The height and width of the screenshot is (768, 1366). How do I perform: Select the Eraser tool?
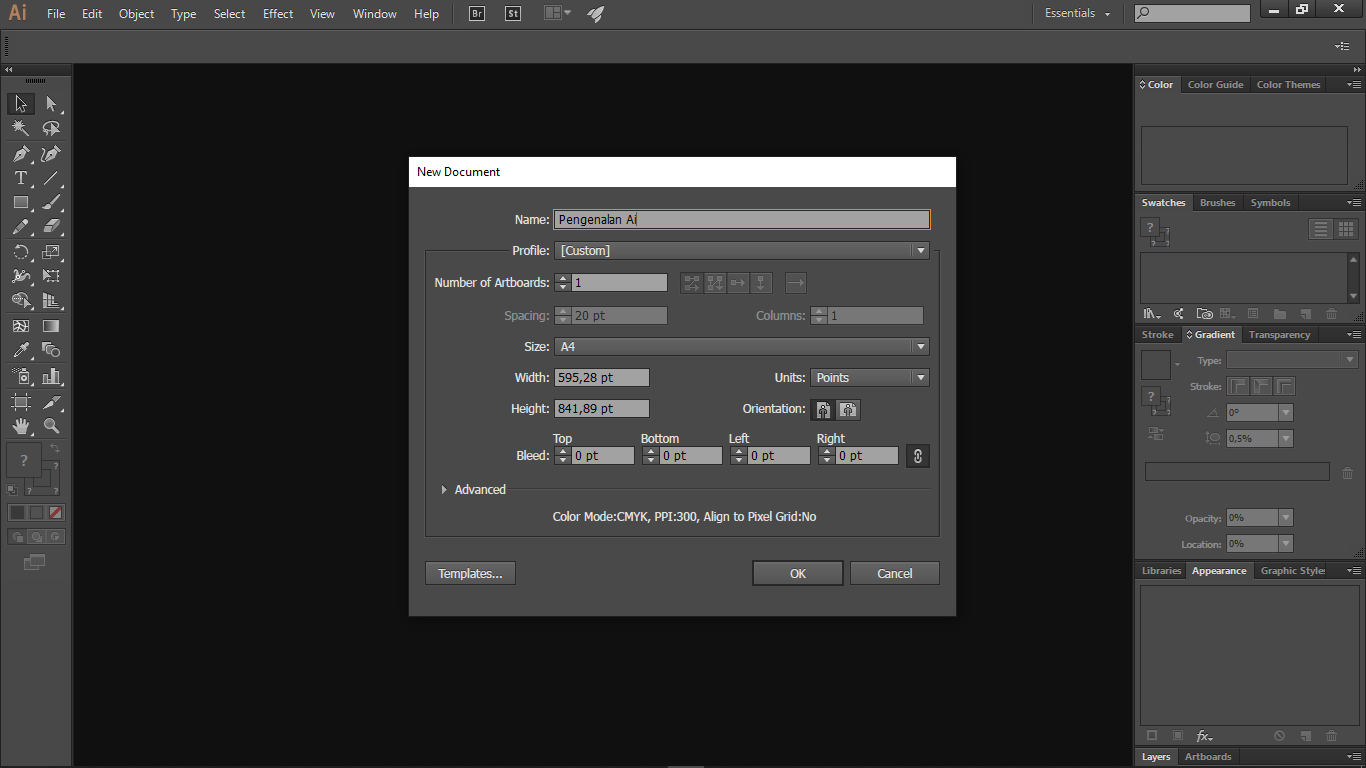coord(52,227)
